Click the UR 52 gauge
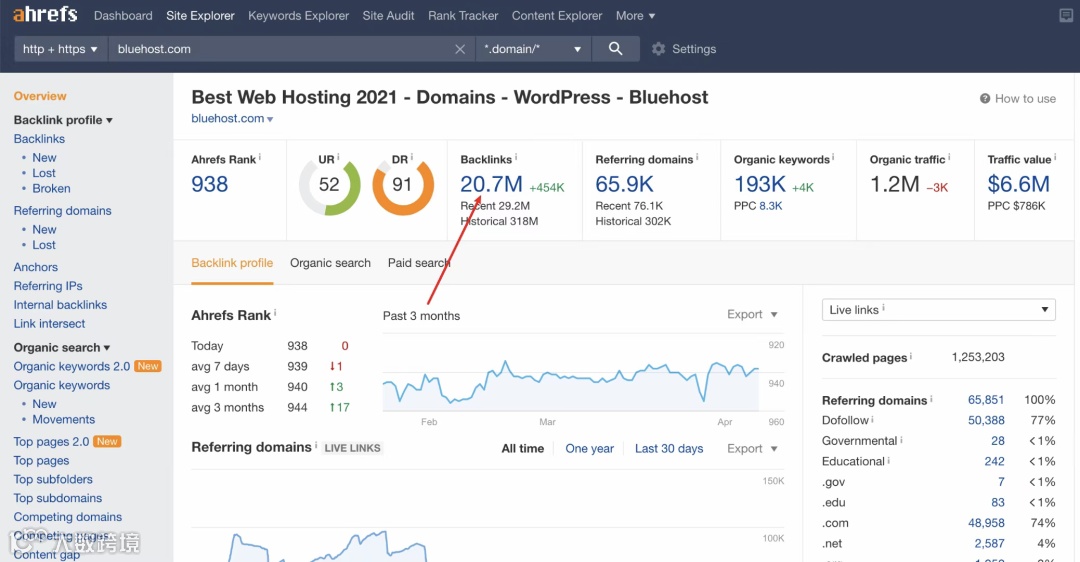This screenshot has height=562, width=1080. point(329,185)
